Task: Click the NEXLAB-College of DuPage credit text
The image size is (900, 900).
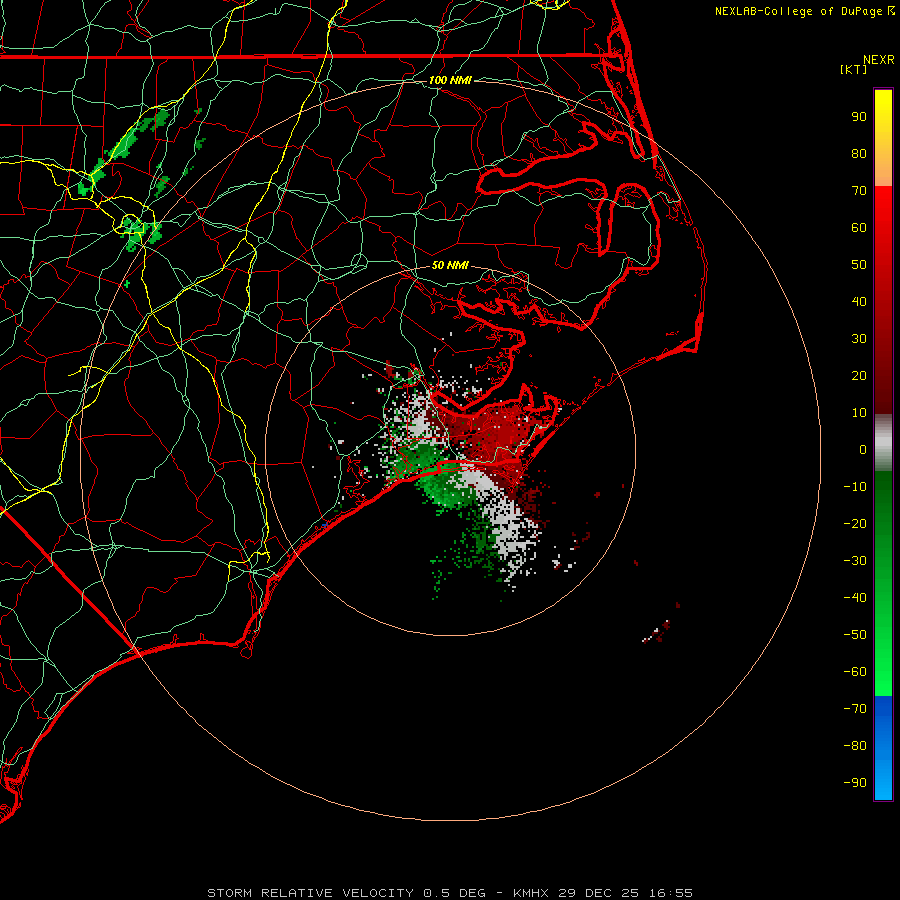Action: [x=804, y=11]
